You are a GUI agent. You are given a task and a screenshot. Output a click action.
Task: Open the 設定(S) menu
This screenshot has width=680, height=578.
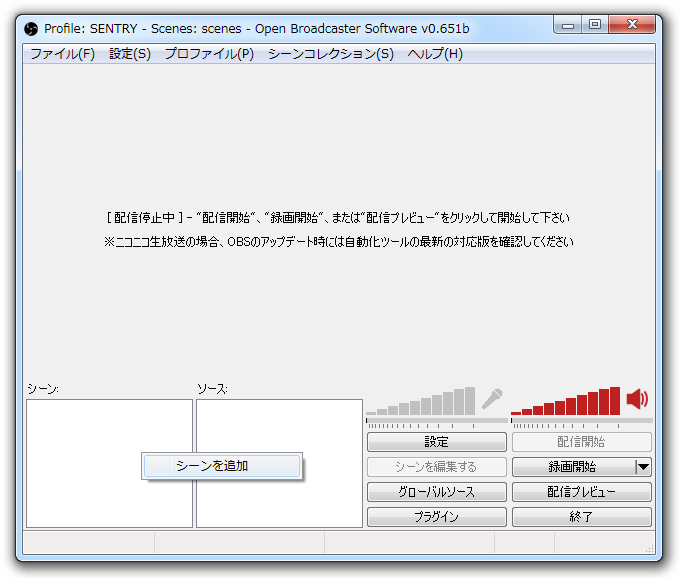[130, 54]
